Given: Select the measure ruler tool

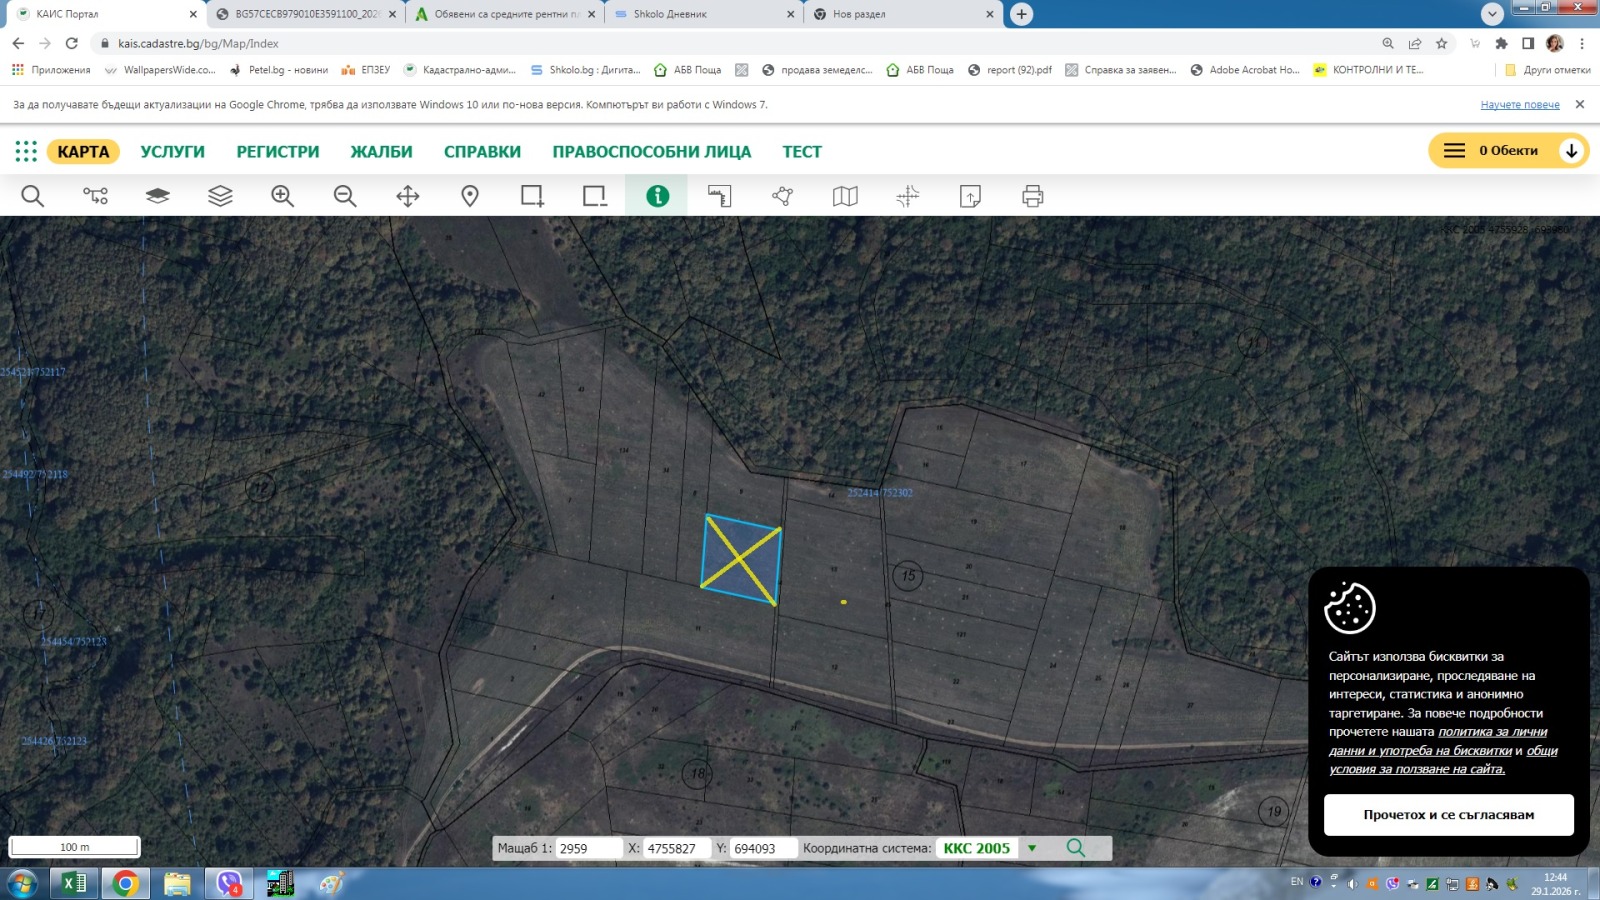Looking at the screenshot, I should click(720, 196).
